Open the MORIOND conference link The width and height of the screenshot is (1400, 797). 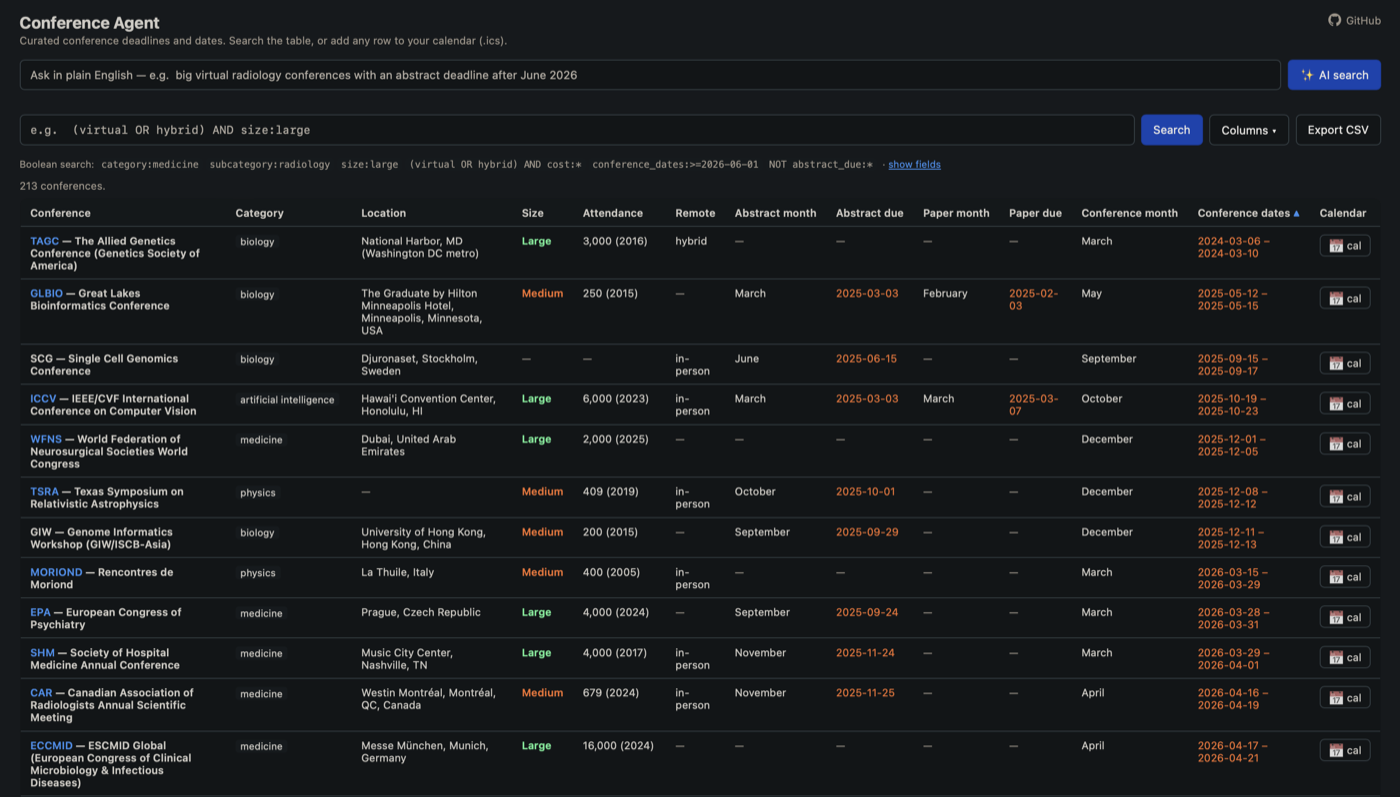click(56, 572)
